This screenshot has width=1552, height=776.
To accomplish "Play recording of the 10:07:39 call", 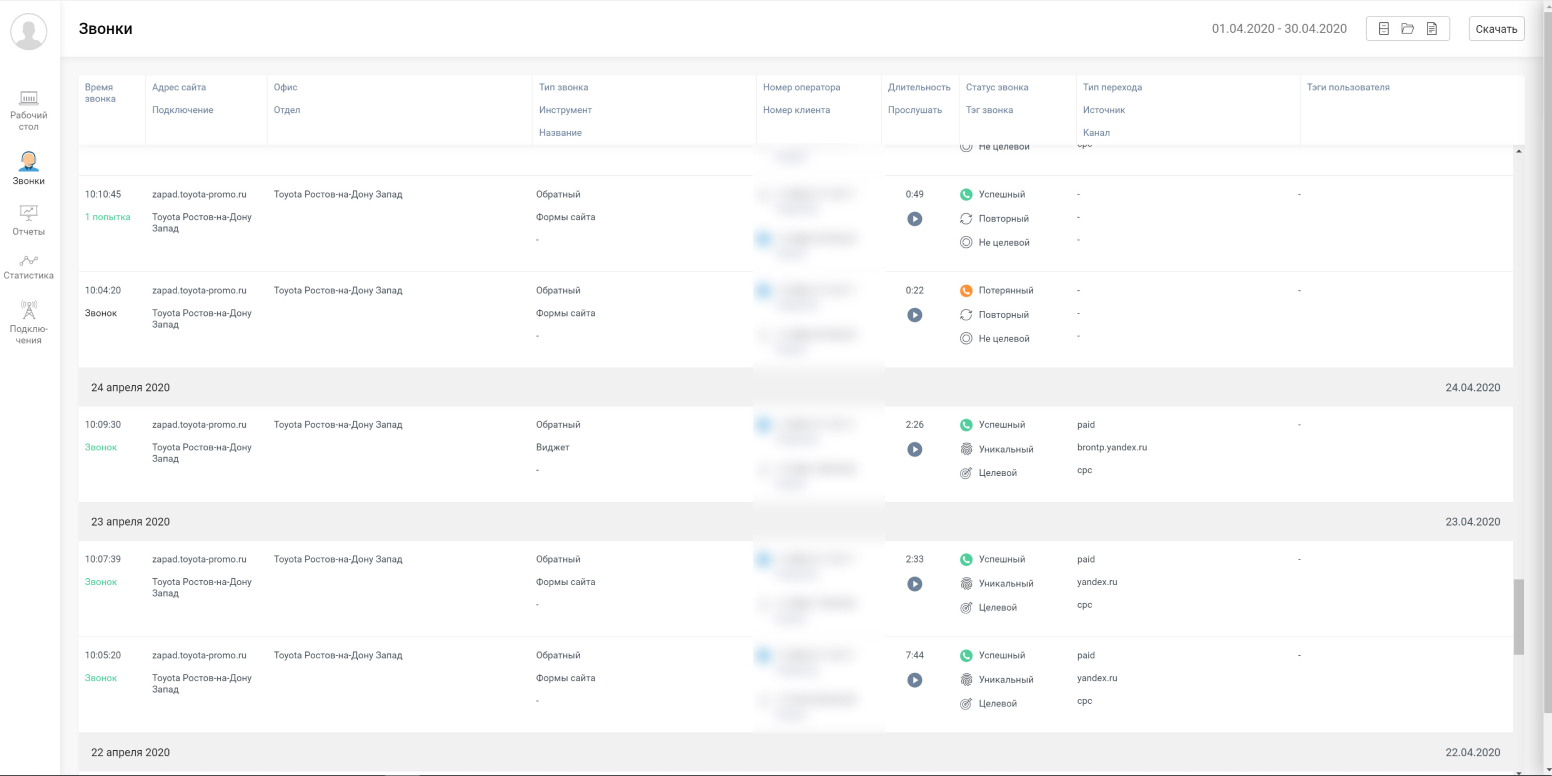I will [x=914, y=584].
